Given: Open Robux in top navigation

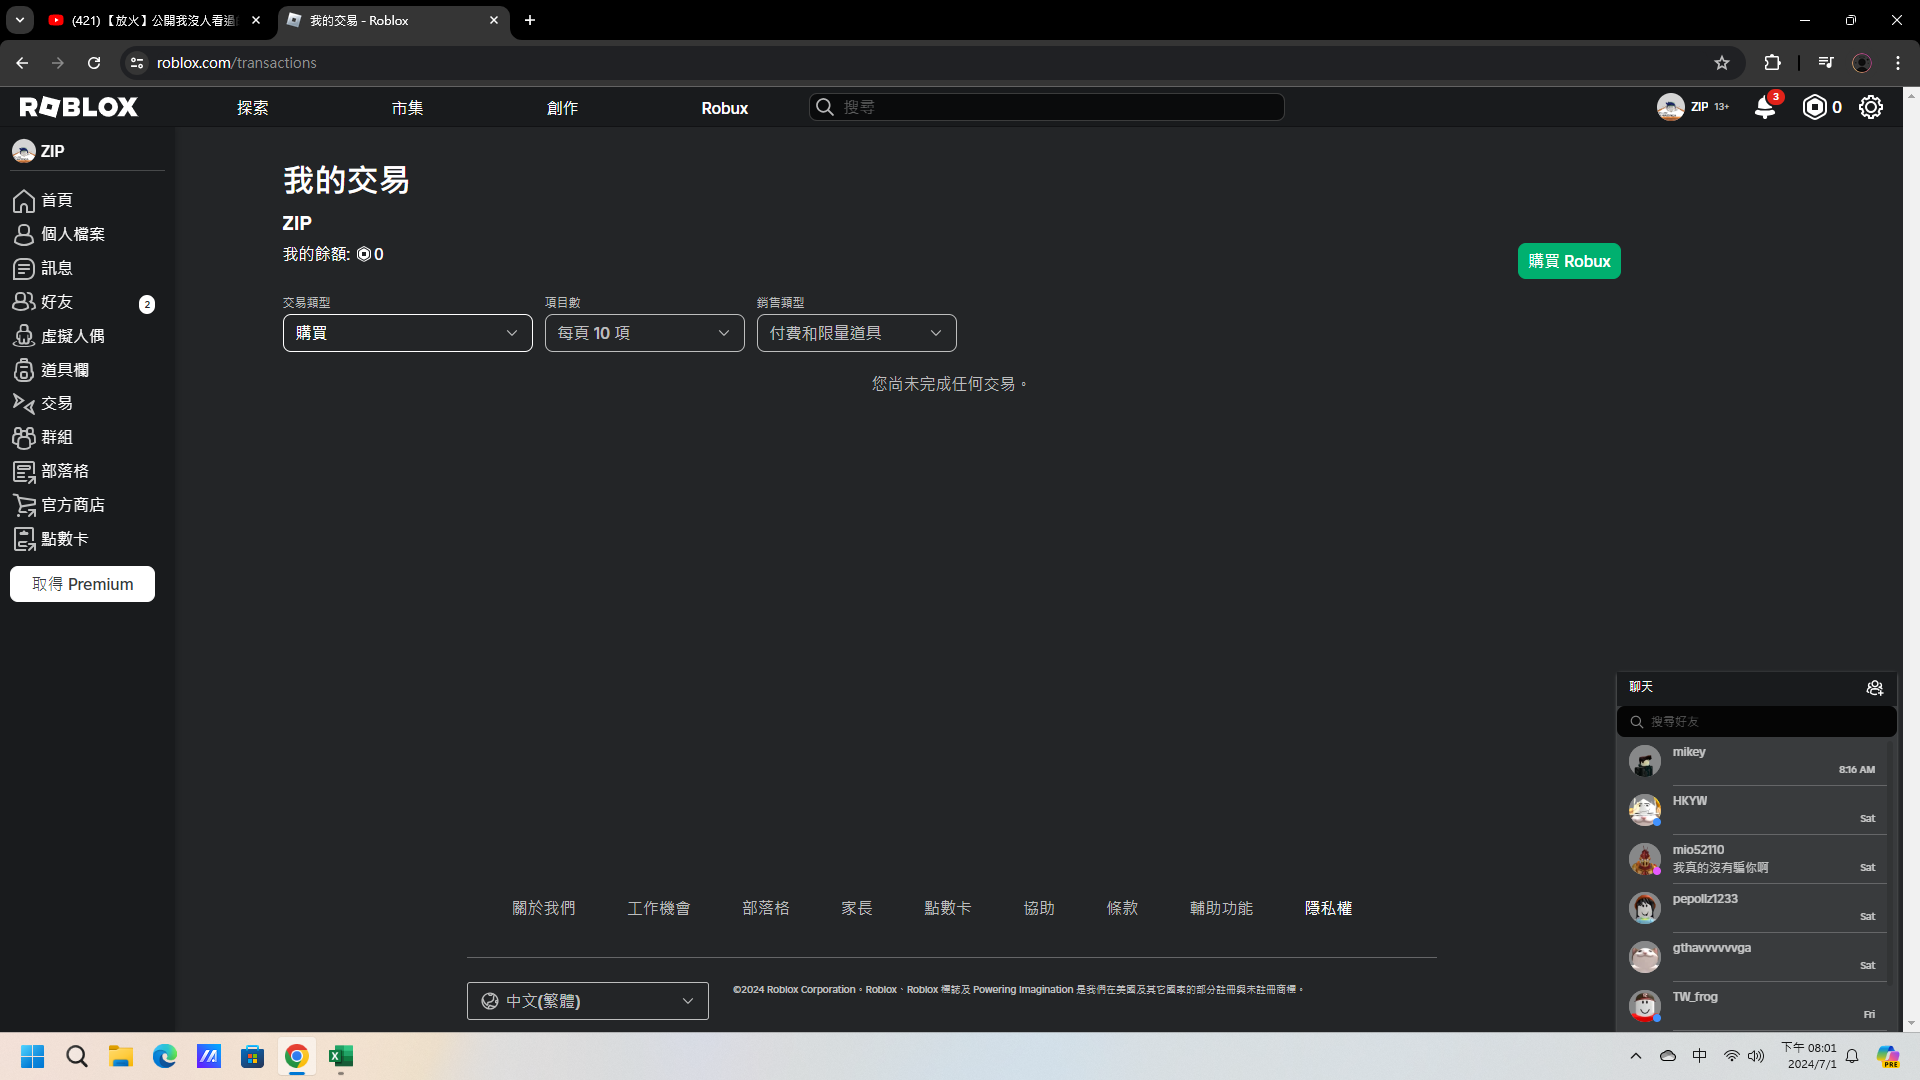Looking at the screenshot, I should (x=725, y=108).
